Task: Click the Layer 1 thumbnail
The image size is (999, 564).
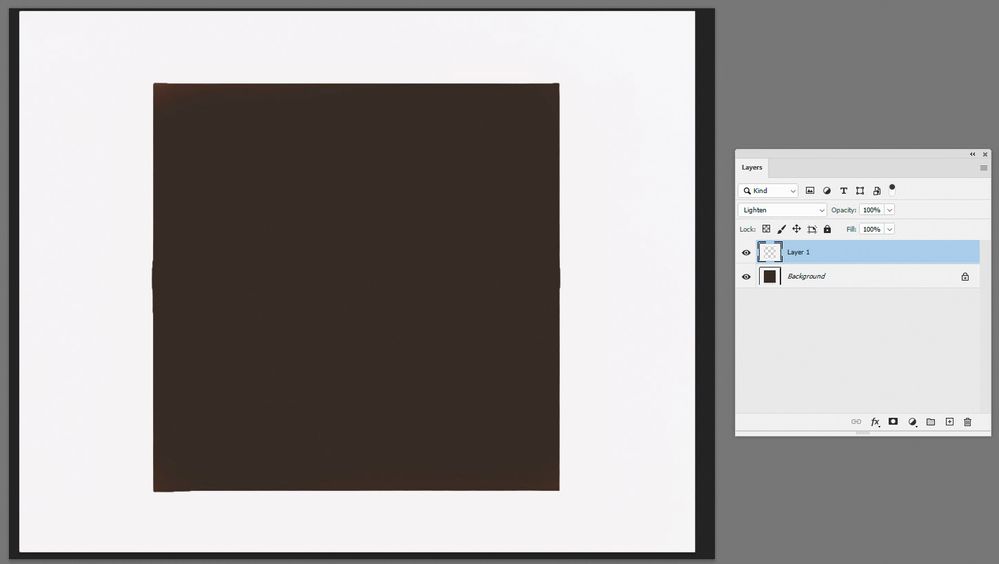Action: tap(770, 252)
